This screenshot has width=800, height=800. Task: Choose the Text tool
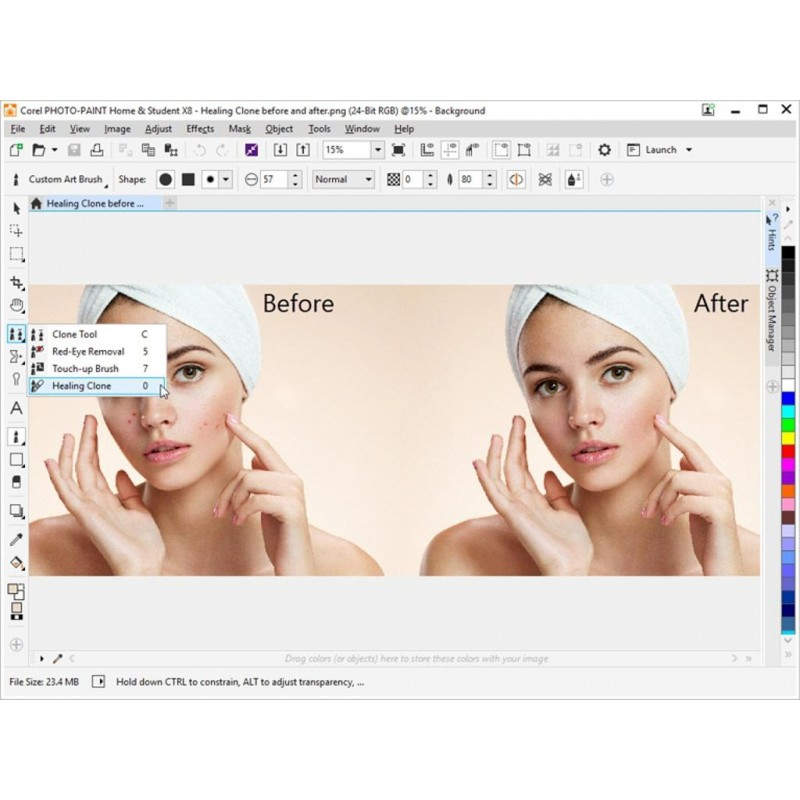pos(16,408)
